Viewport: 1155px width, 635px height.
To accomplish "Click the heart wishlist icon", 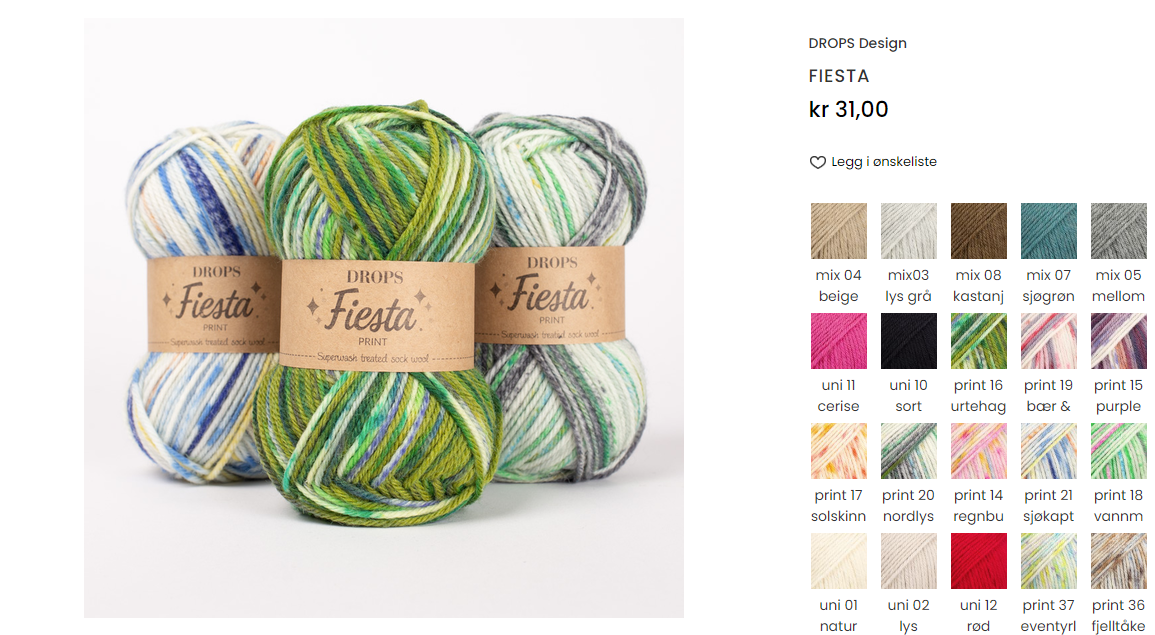I will click(818, 162).
